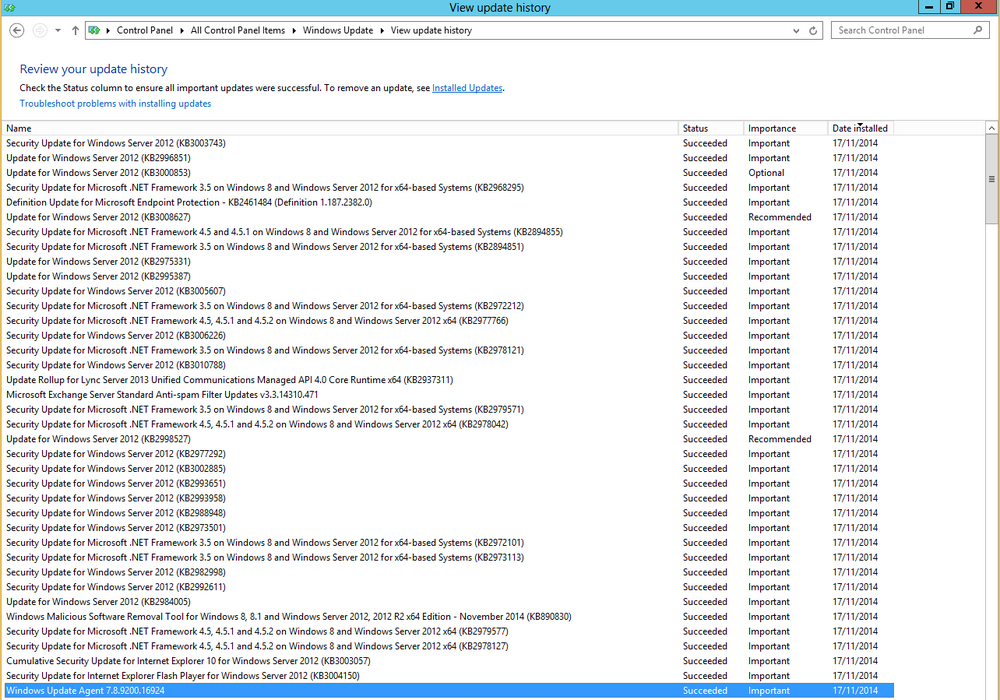Select .NET Framework 3.5 update KB2972212
This screenshot has height=700, width=1000.
click(x=449, y=306)
